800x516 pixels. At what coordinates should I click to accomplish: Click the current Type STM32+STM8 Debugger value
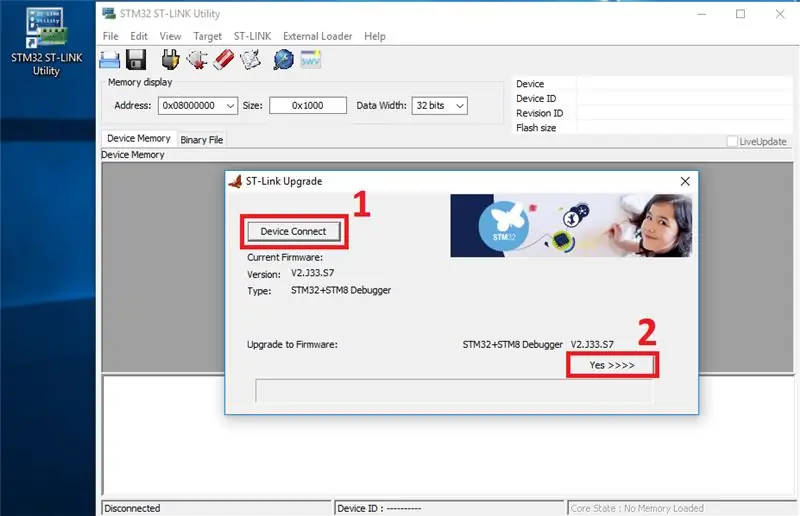pos(341,290)
